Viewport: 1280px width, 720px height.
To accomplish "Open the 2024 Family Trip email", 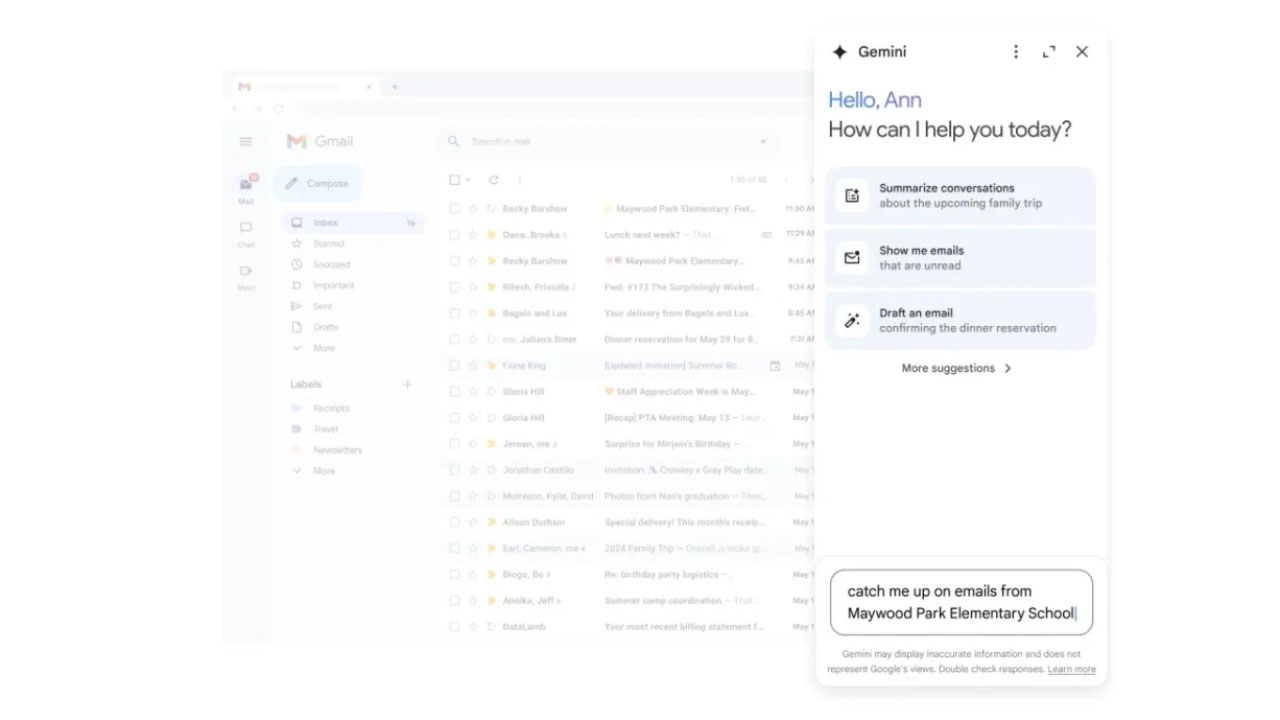I will (685, 549).
